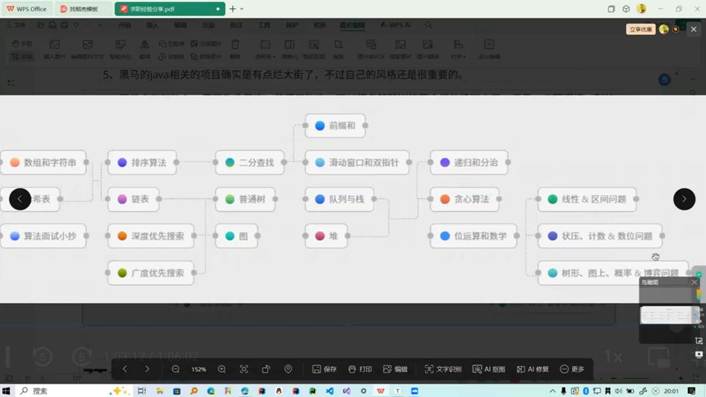Open the AI 修复 repair tool
Screen dimensions: 706x397
[x=532, y=369]
